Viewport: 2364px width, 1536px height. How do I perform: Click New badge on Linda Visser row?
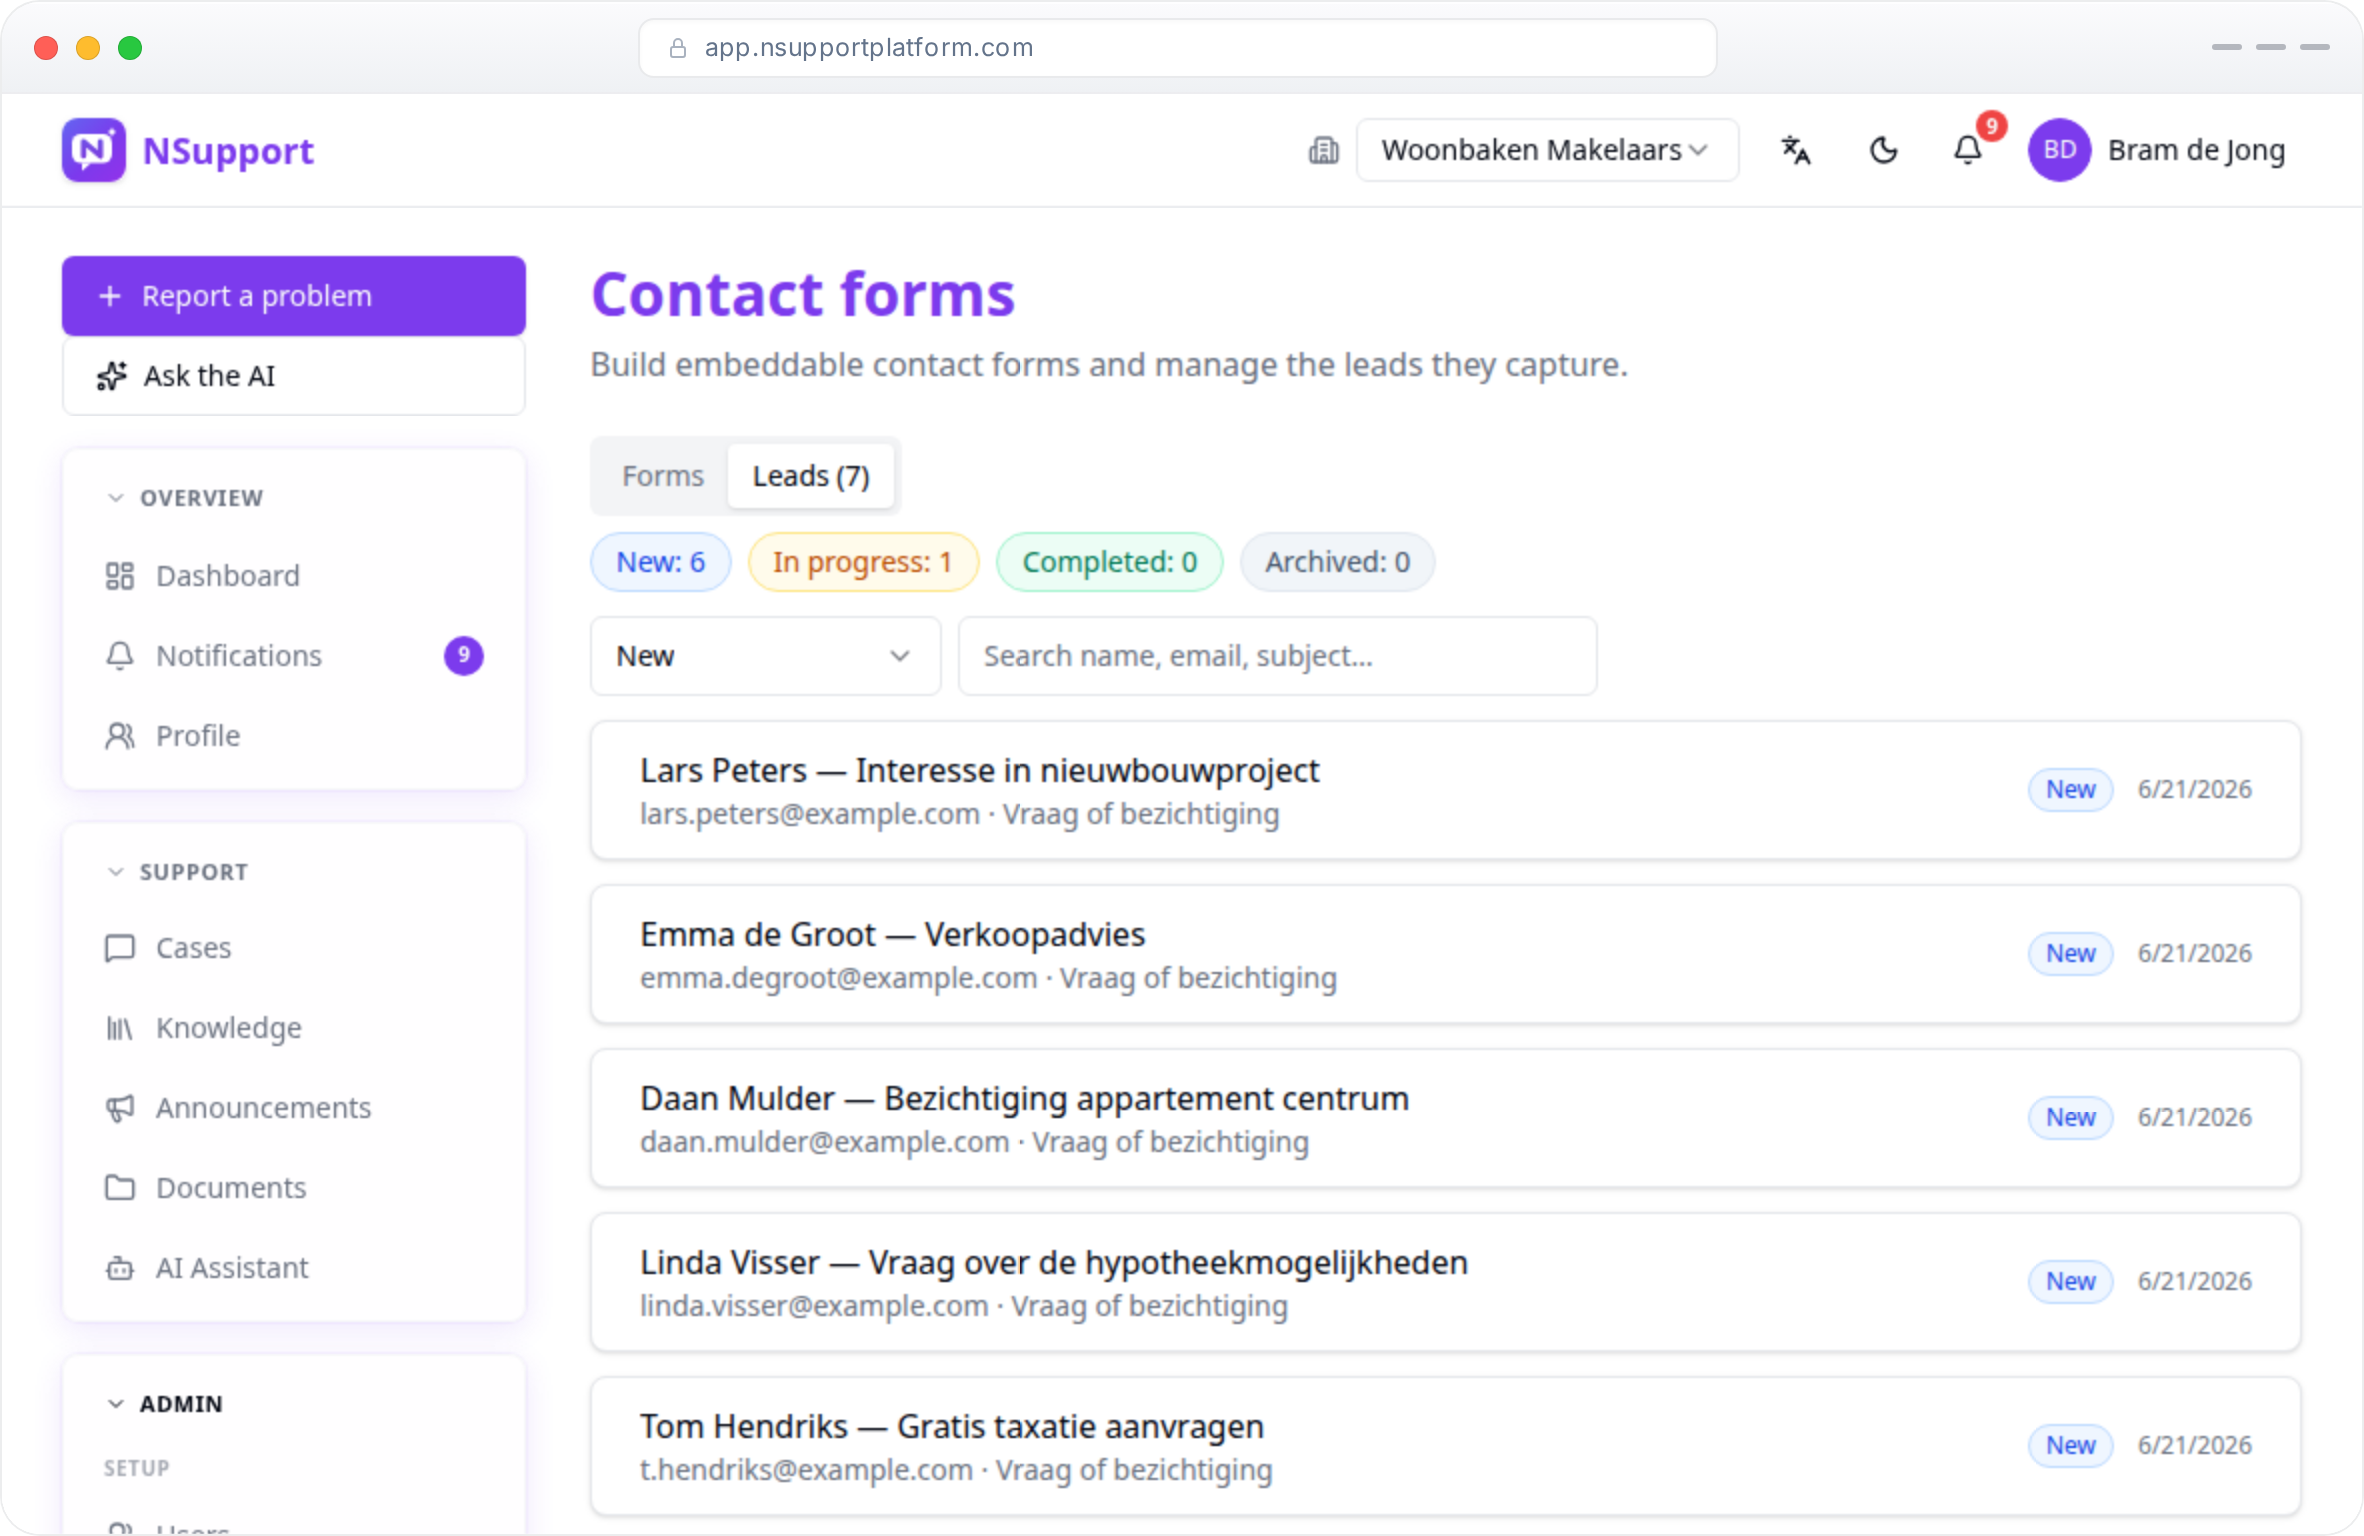[x=2070, y=1282]
